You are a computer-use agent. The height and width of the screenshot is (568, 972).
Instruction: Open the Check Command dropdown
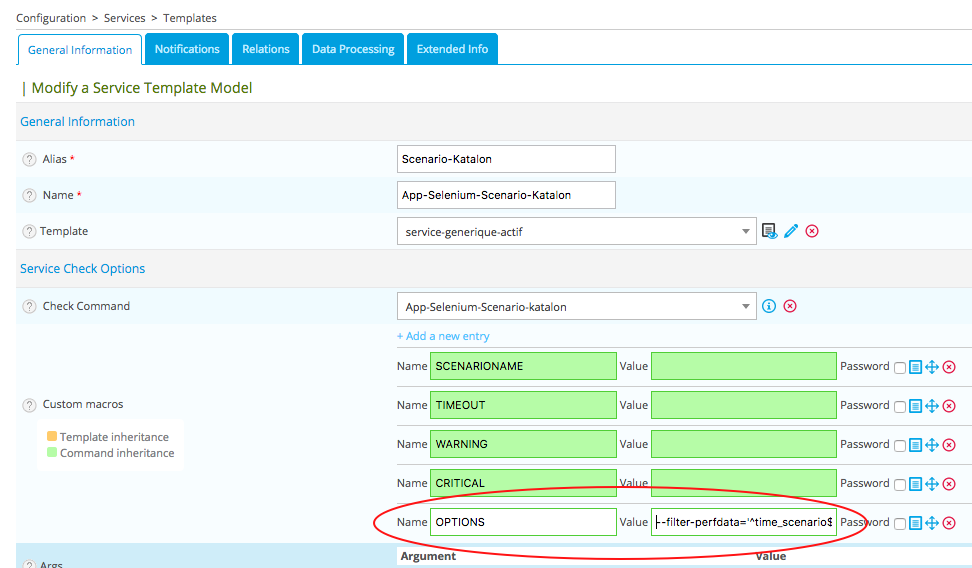point(746,306)
